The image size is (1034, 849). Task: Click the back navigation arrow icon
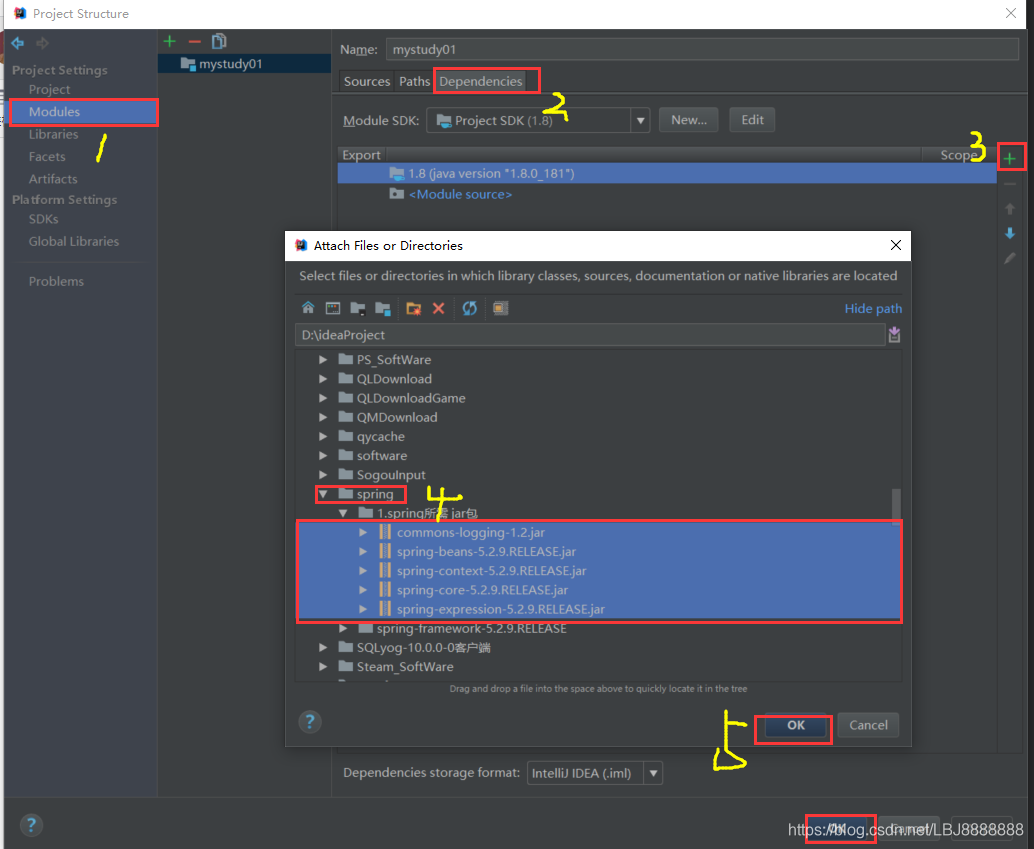click(18, 44)
